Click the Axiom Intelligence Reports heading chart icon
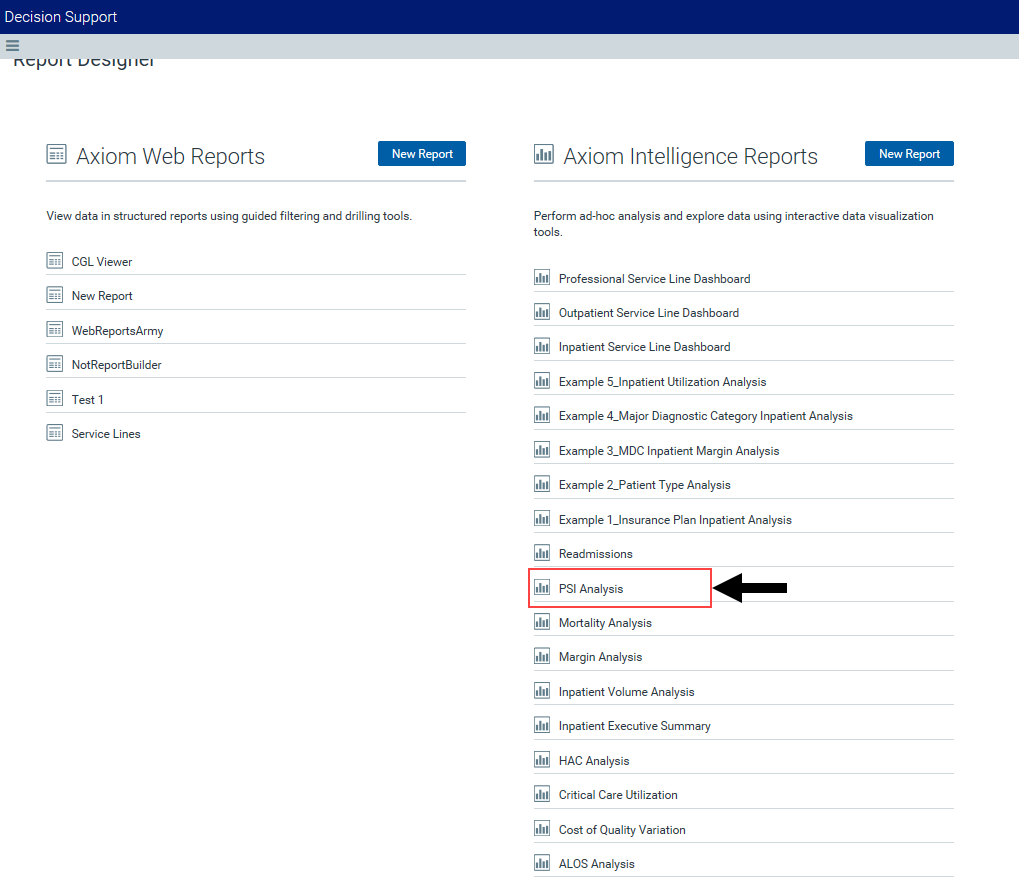The width and height of the screenshot is (1019, 880). click(x=543, y=154)
